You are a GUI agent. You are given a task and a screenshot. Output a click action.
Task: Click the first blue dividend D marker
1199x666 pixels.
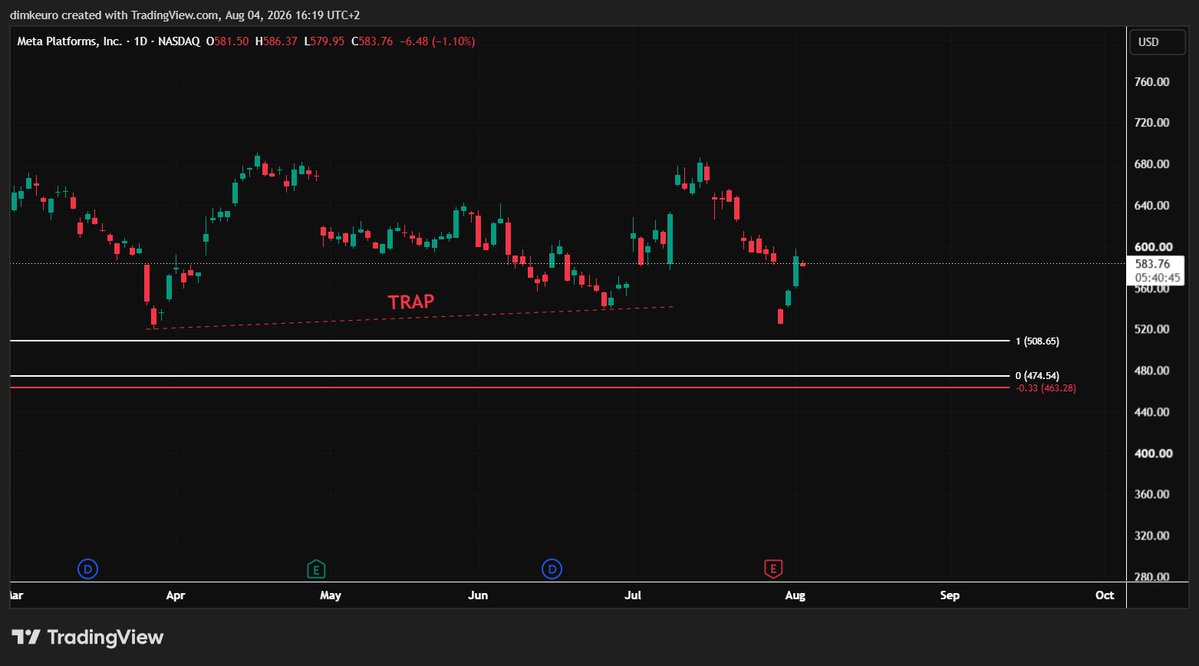click(88, 569)
